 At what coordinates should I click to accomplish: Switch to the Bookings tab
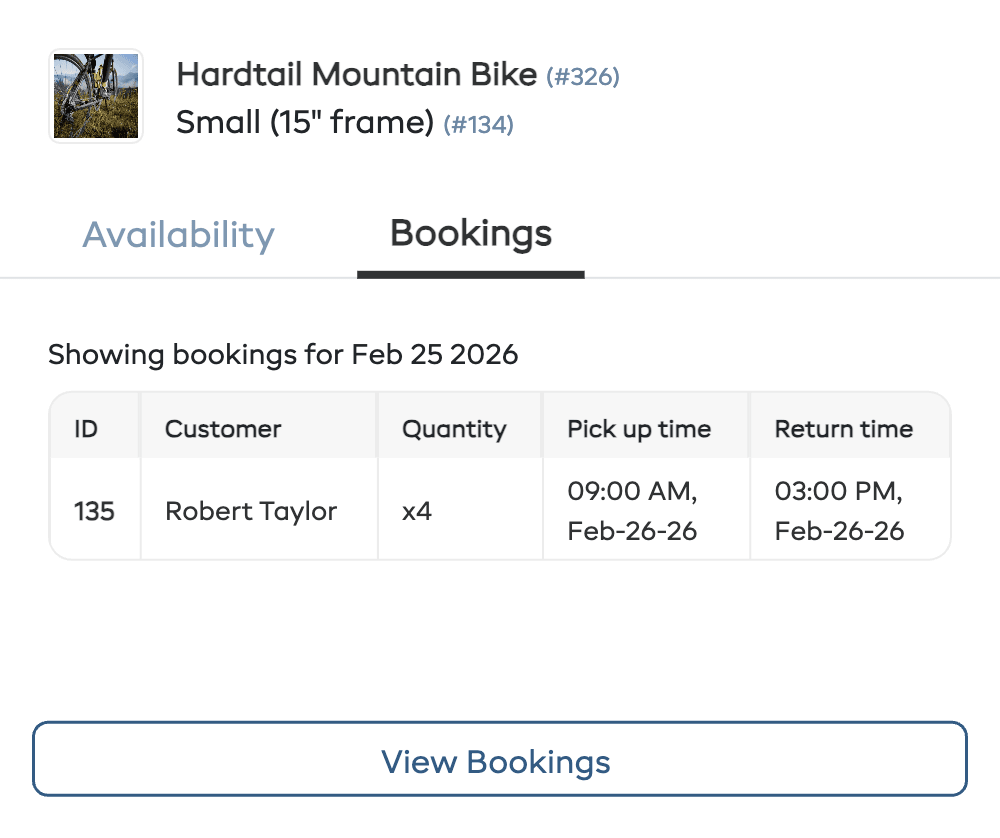tap(470, 233)
